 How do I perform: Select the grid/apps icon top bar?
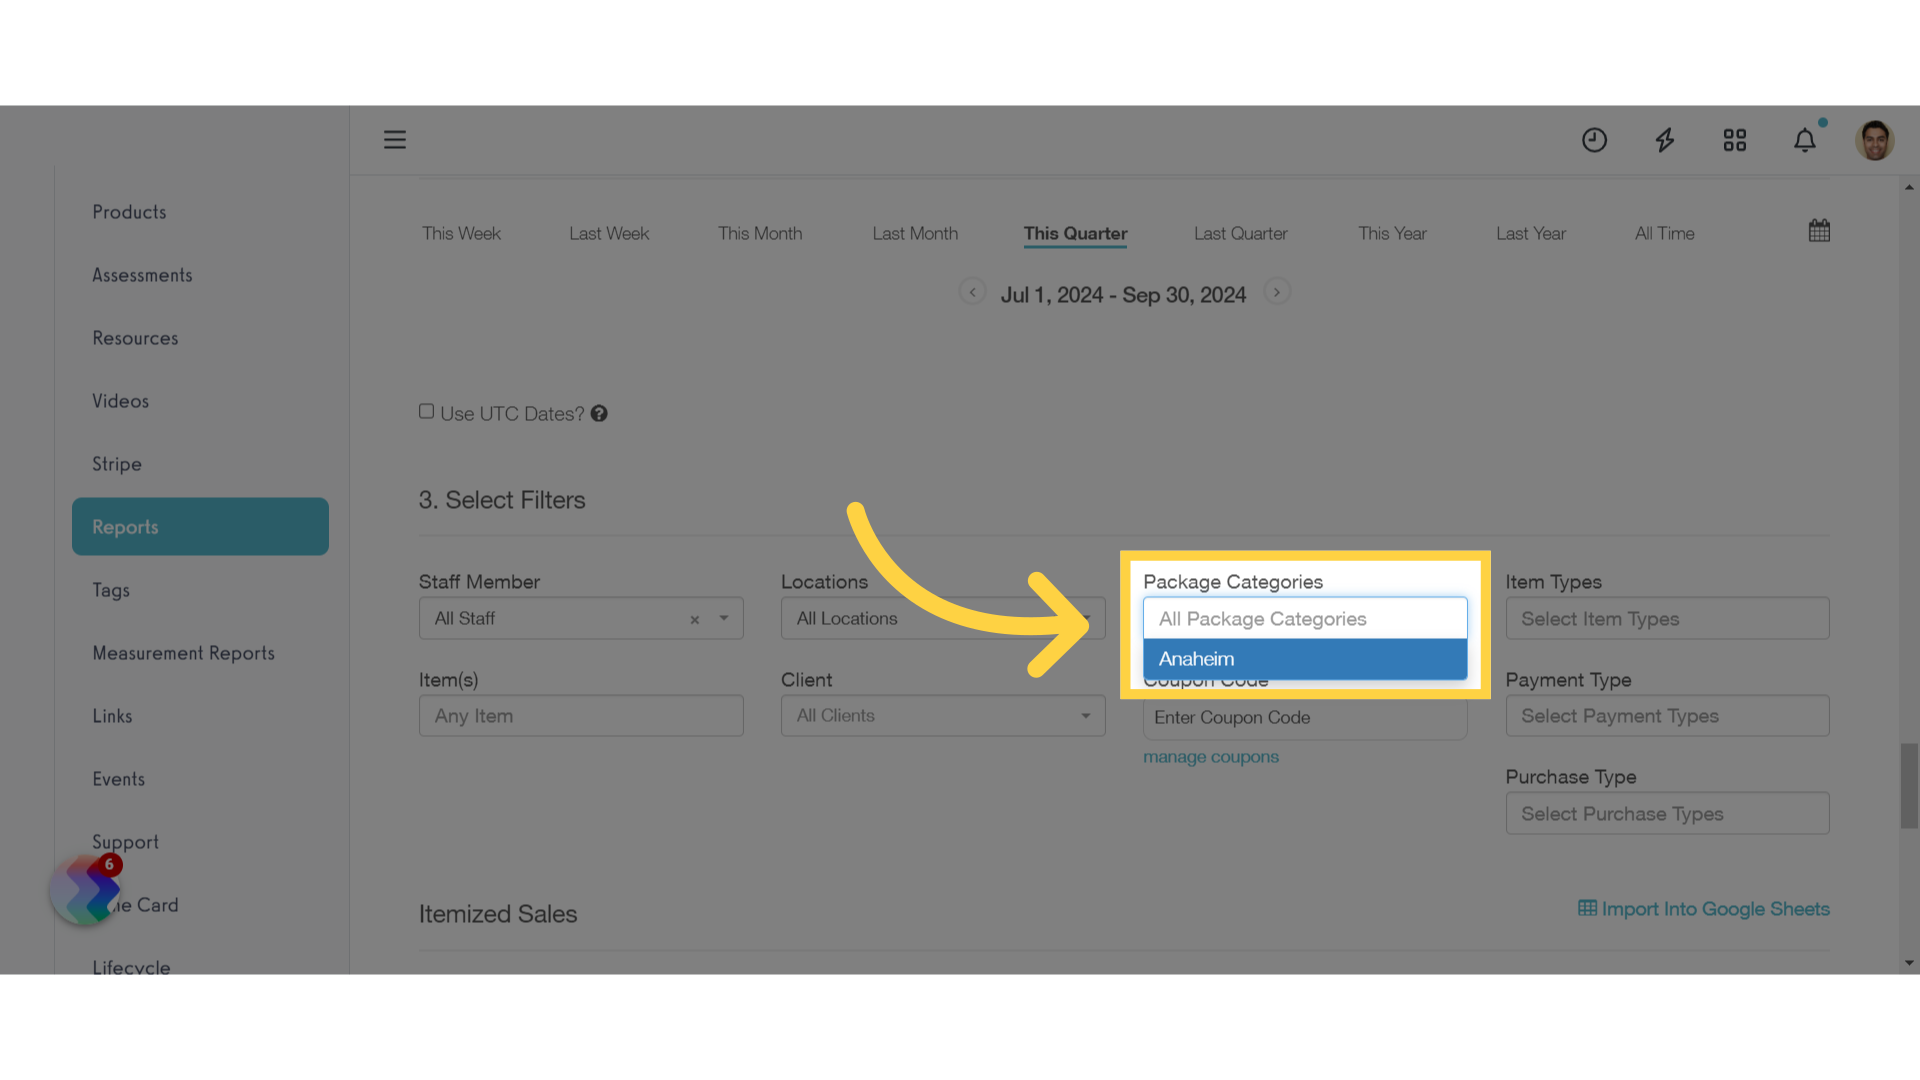[x=1735, y=140]
